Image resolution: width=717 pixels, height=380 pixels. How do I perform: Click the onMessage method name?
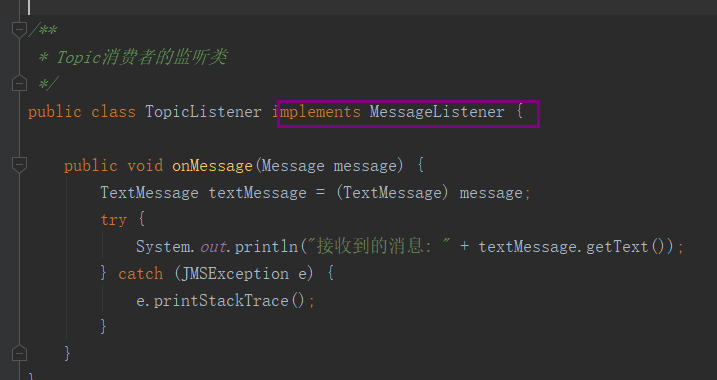[x=212, y=166]
